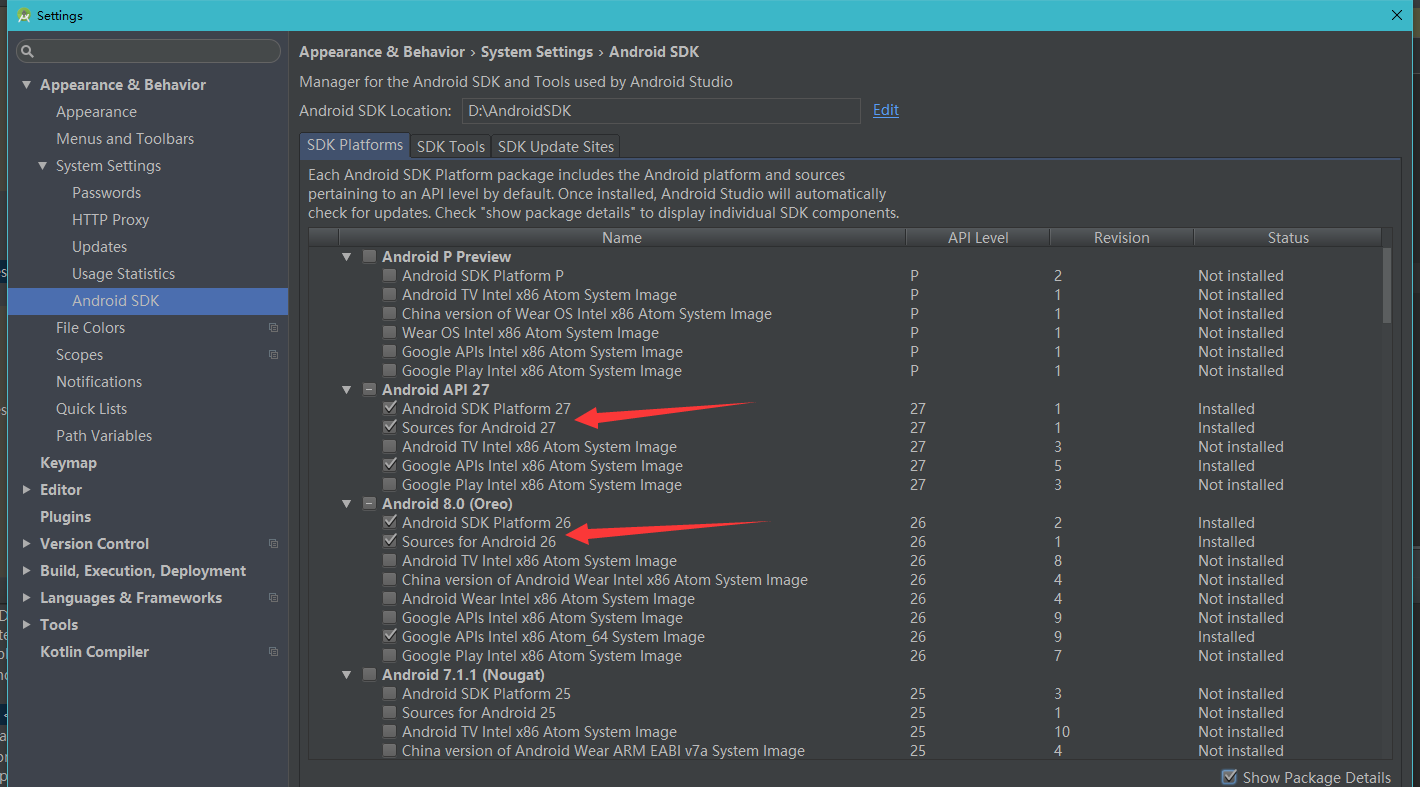Open the Updates settings page
This screenshot has height=787, width=1420.
click(99, 247)
